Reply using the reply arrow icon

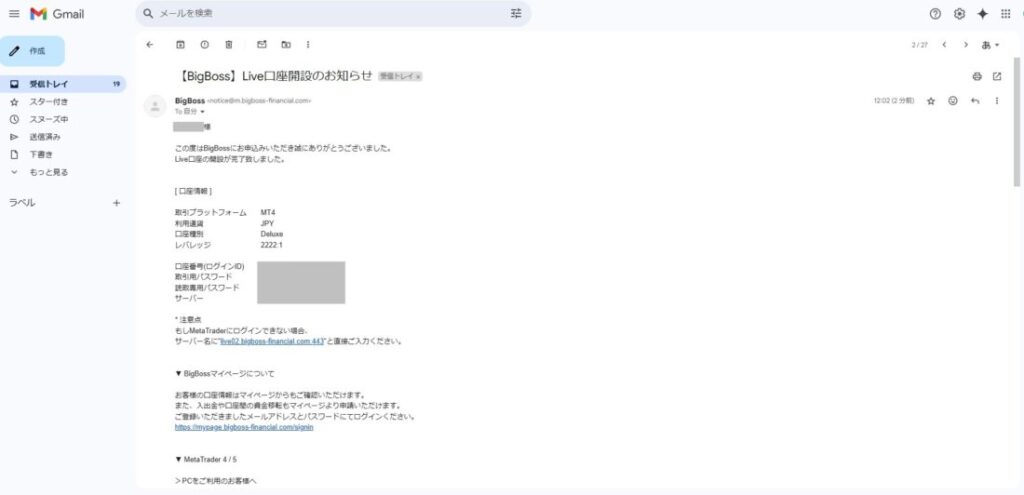tap(975, 101)
